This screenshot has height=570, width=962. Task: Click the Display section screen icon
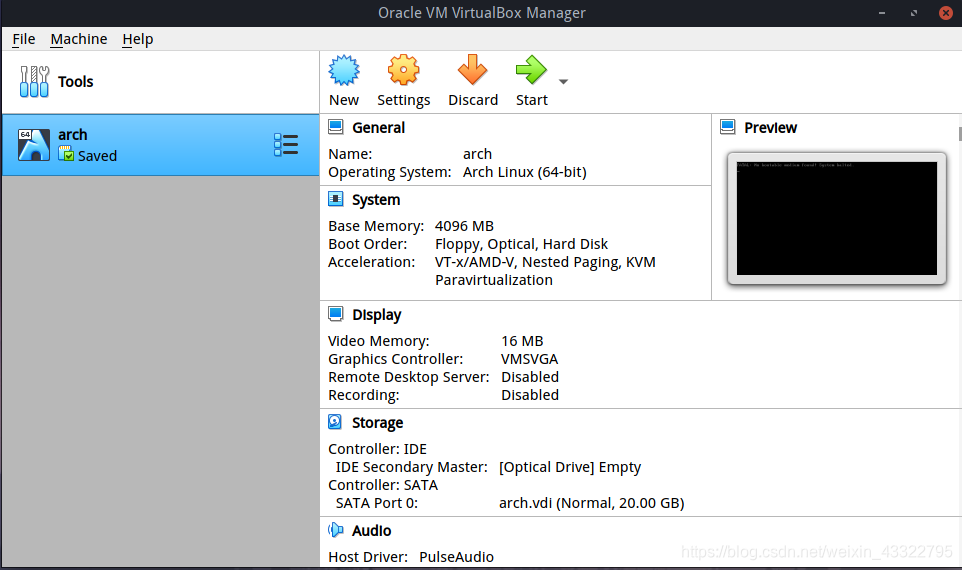(x=336, y=314)
